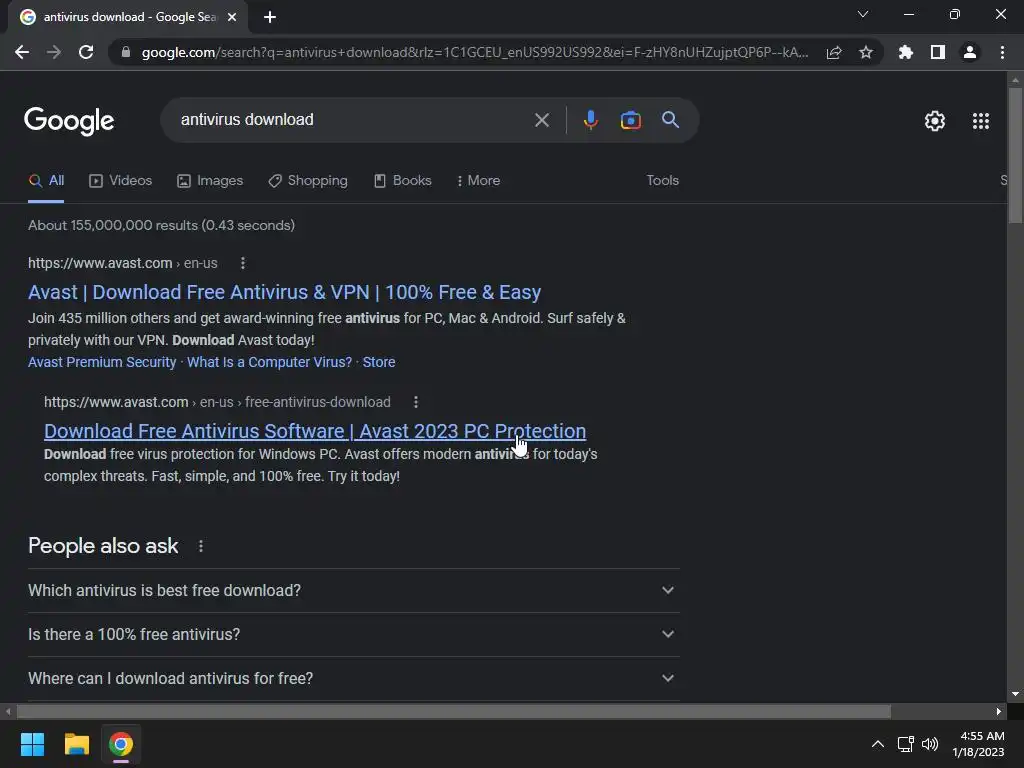Show hidden system tray icons

pos(878,744)
